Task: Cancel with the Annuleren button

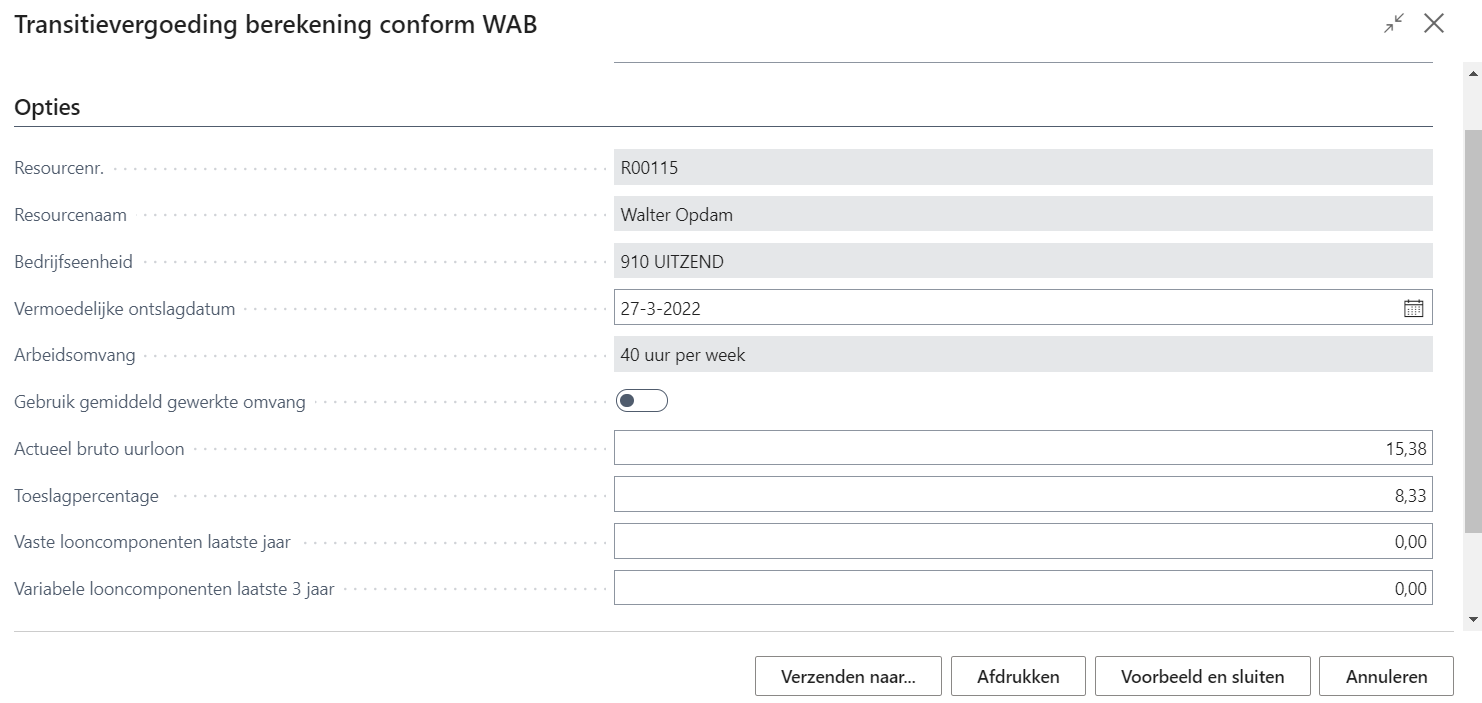Action: coord(1386,677)
